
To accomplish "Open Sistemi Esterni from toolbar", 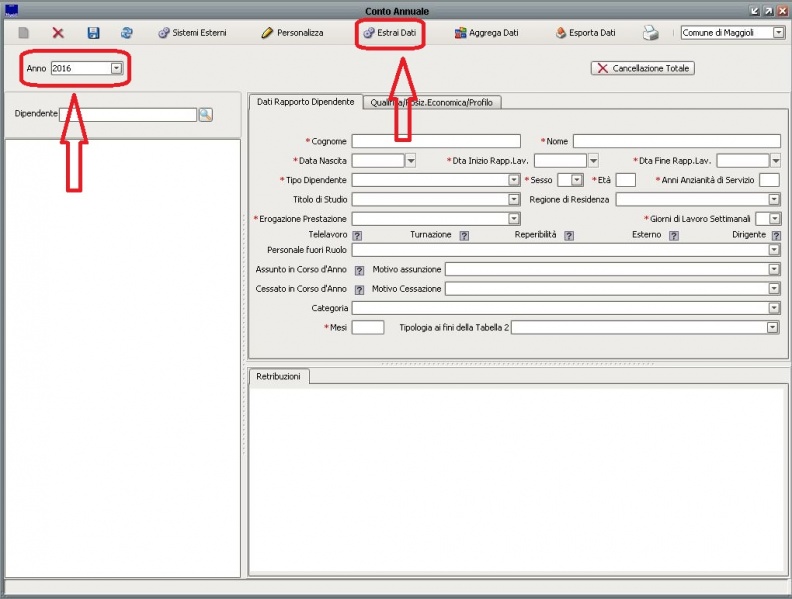I will point(192,33).
